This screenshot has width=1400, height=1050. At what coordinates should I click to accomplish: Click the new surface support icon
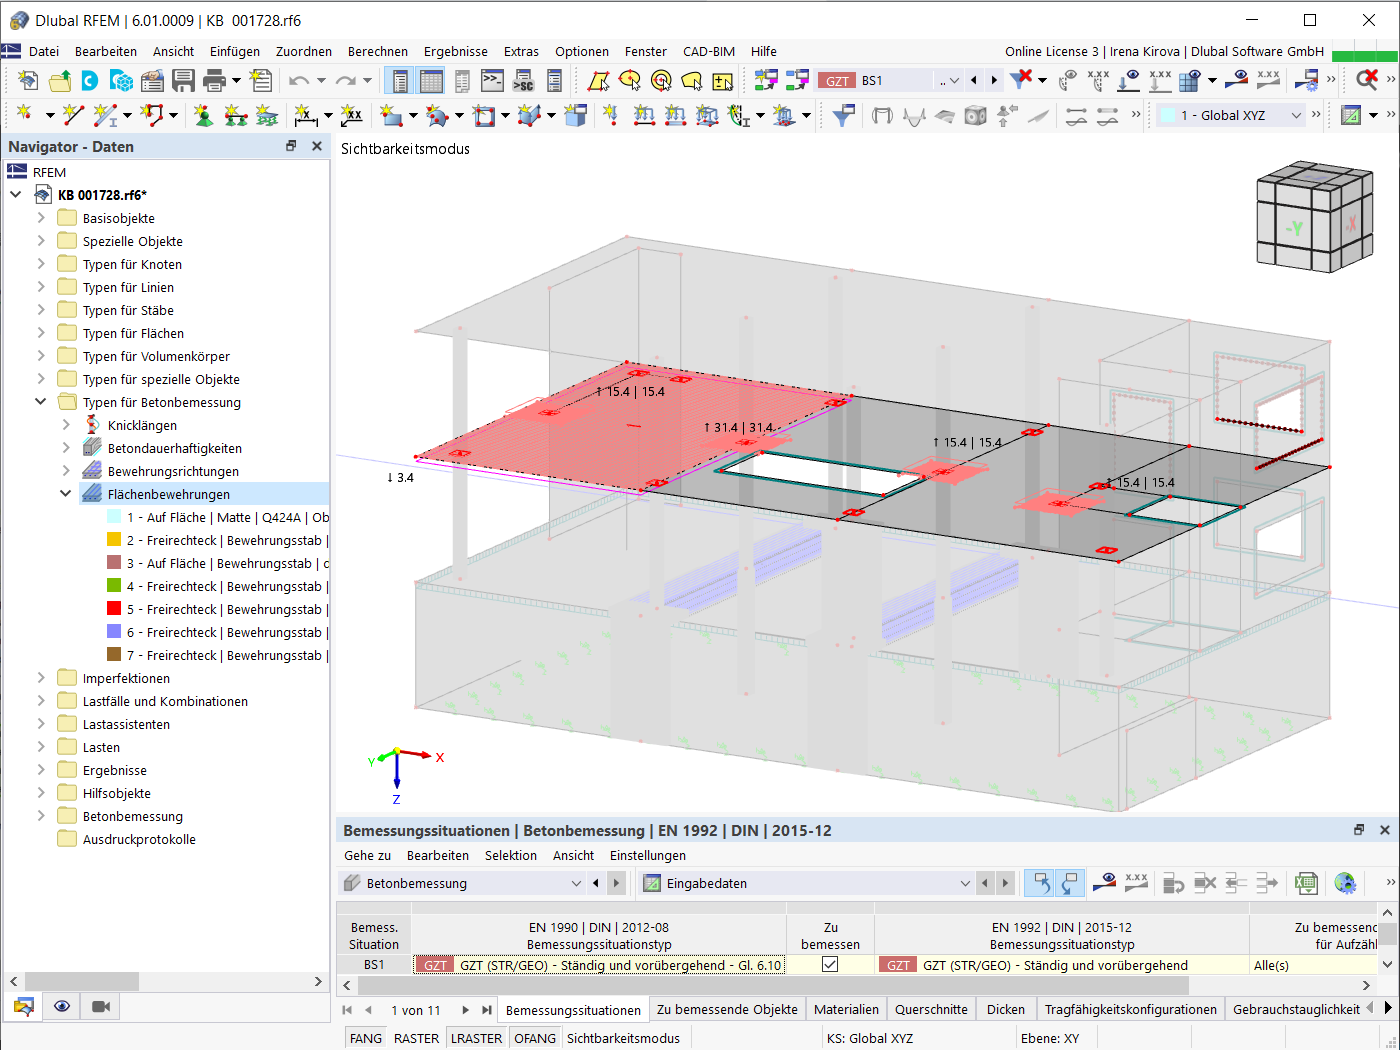coord(267,116)
